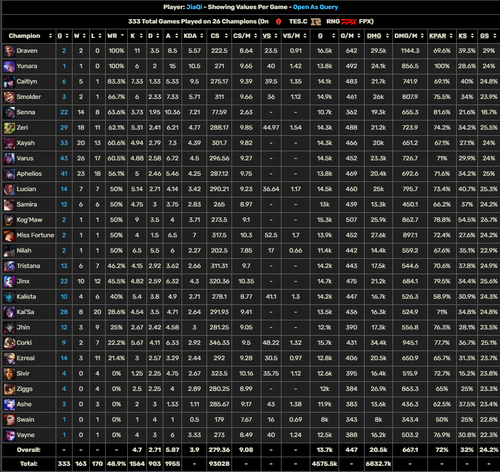Sort by the GS column header
Image resolution: width=500 pixels, height=472 pixels.
(x=488, y=36)
